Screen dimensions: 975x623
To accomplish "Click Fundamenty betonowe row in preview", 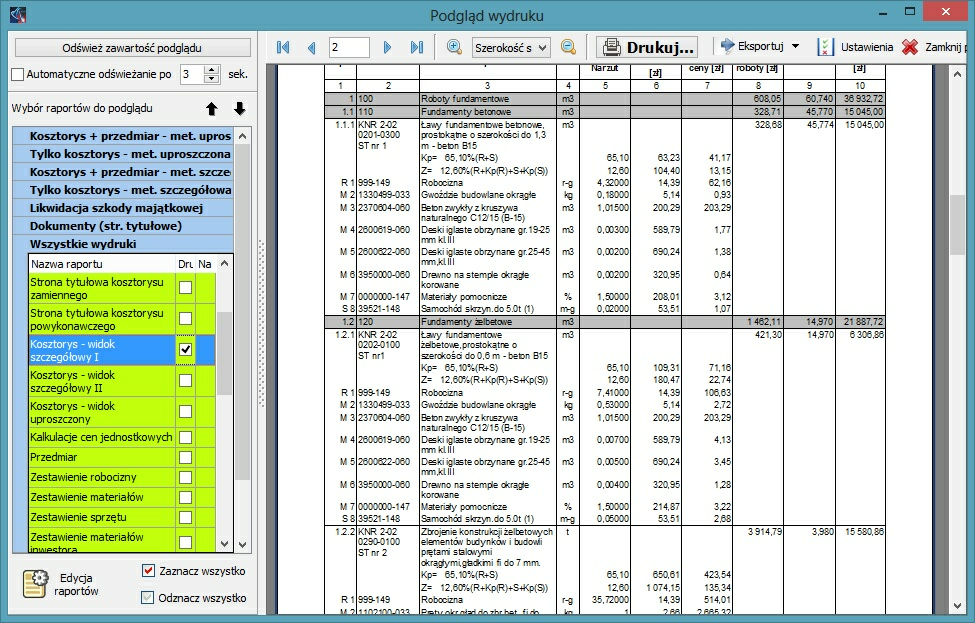I will coord(604,112).
